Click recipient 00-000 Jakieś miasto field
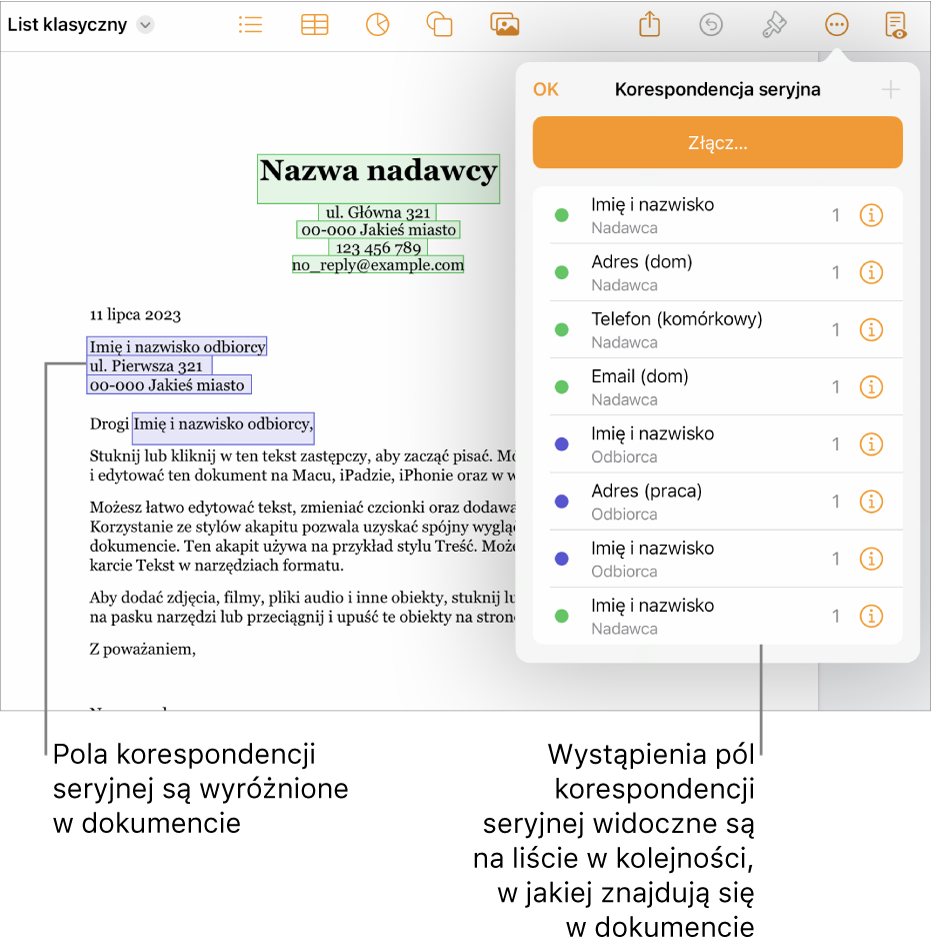 (x=169, y=385)
